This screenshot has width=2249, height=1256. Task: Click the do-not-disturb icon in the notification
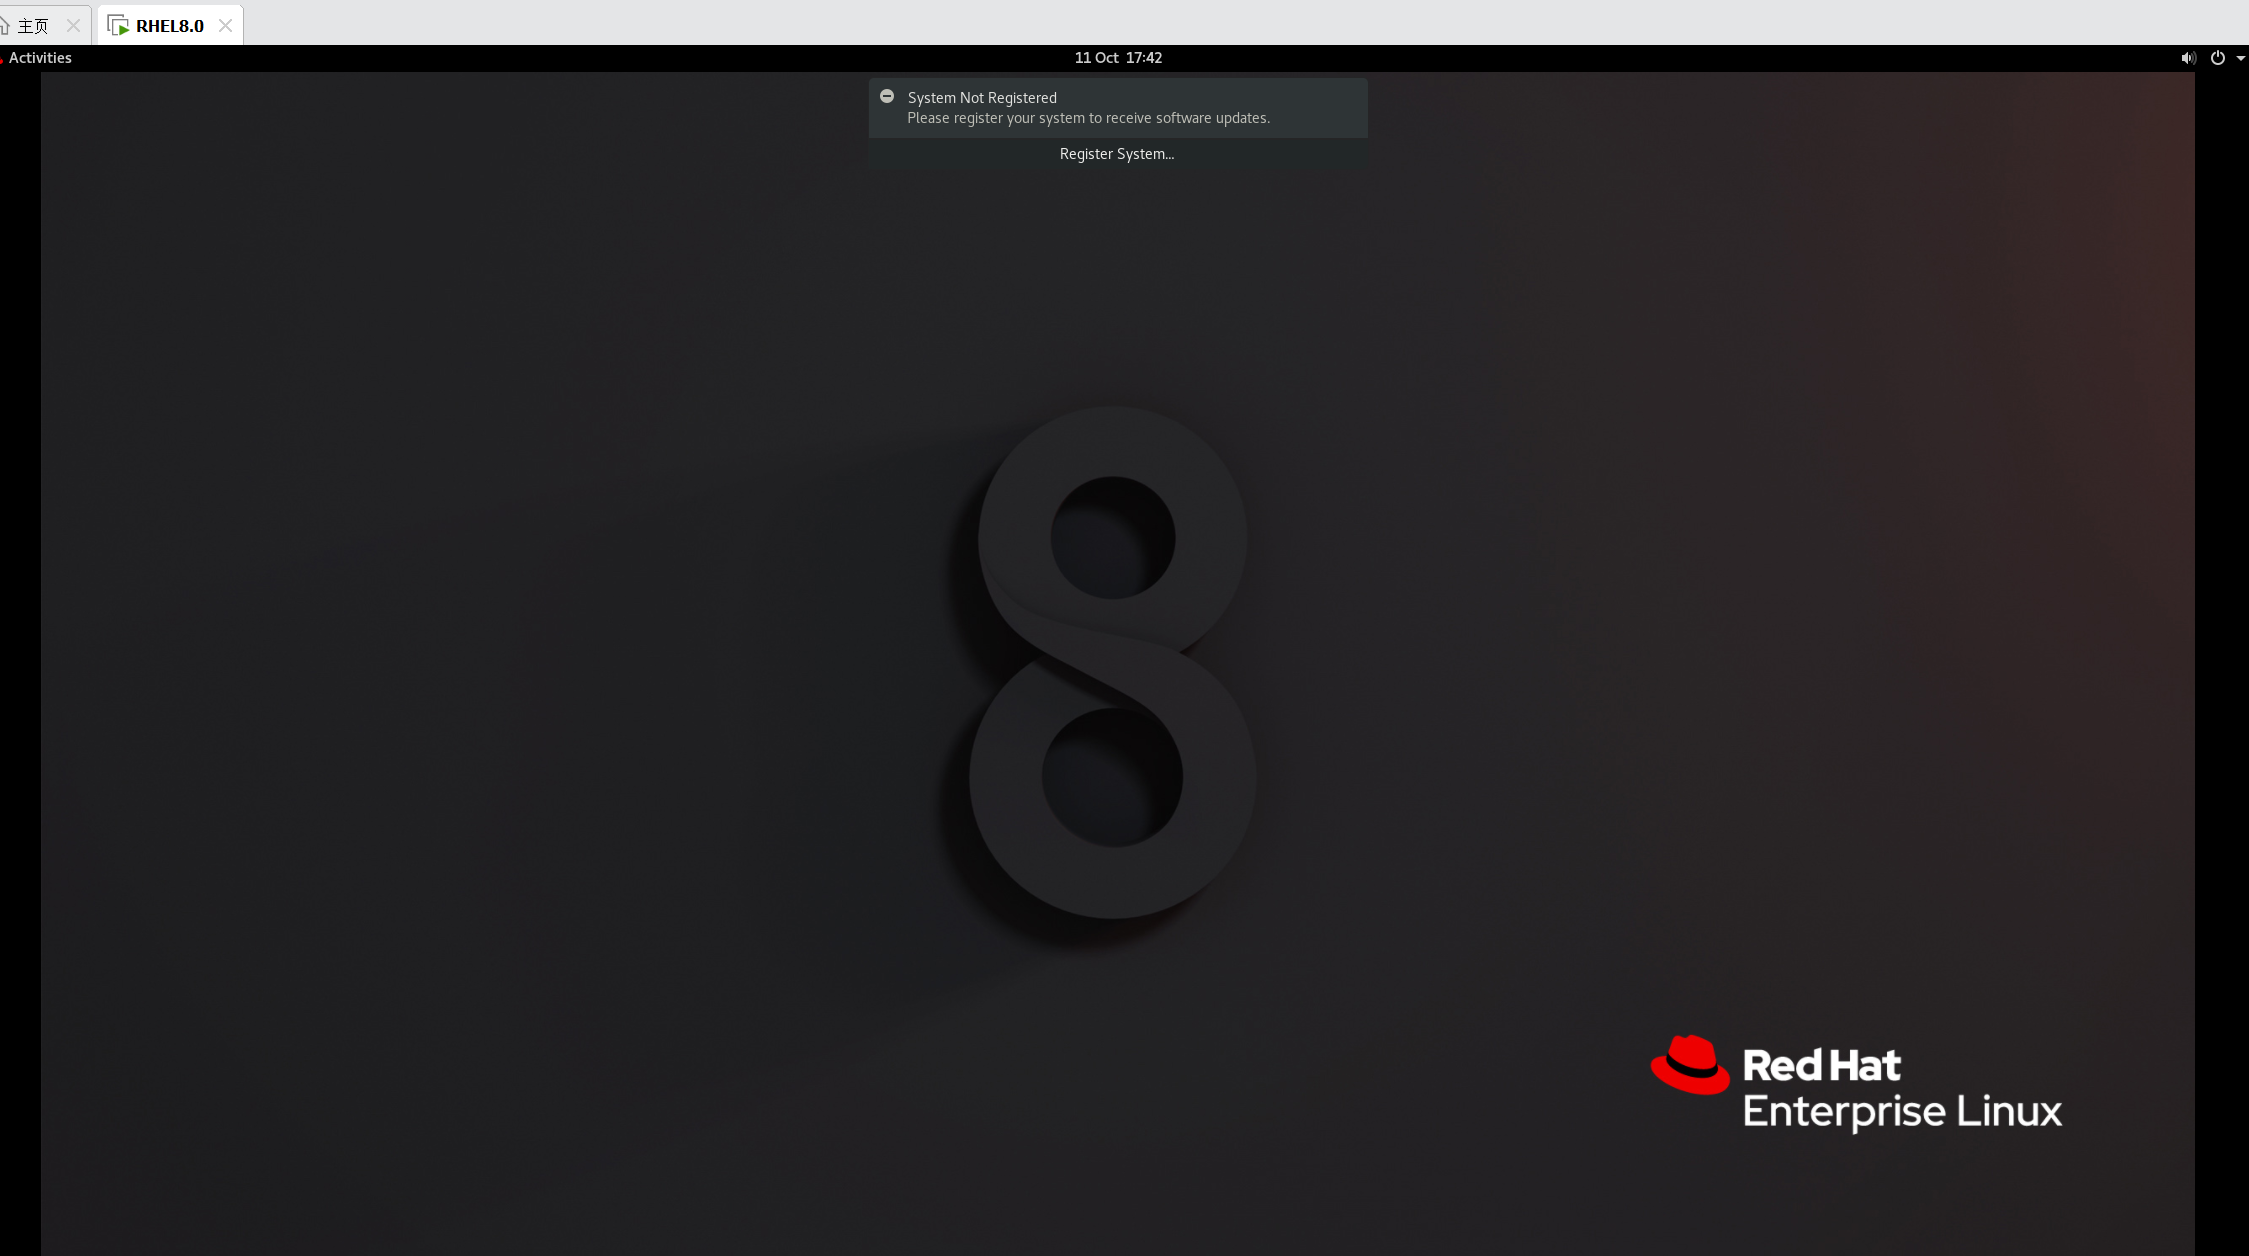[887, 96]
